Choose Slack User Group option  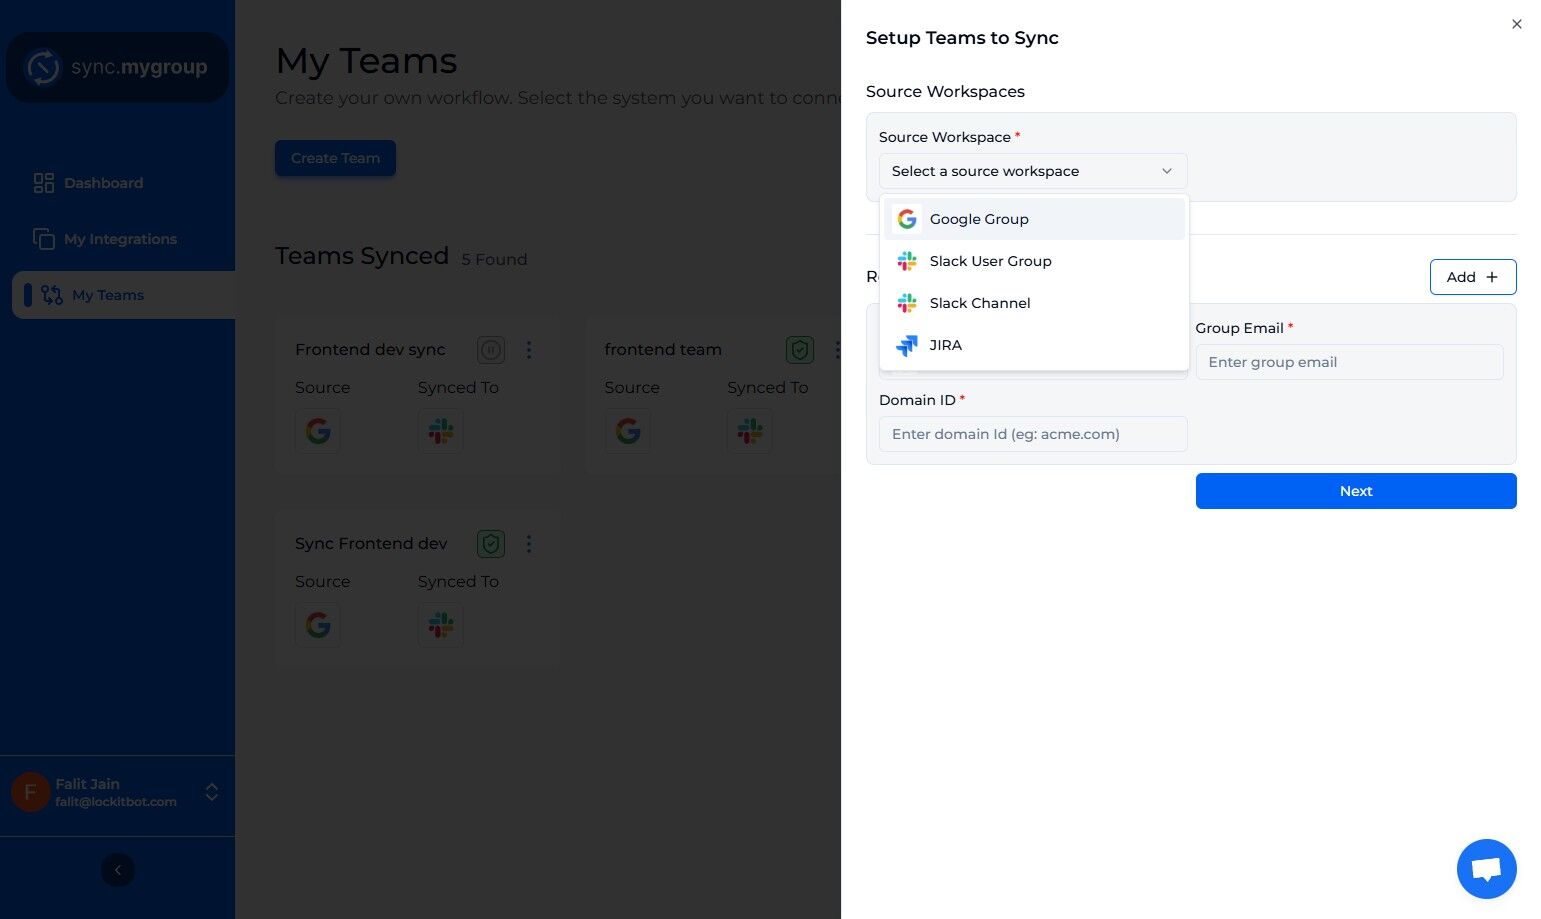pos(1034,261)
